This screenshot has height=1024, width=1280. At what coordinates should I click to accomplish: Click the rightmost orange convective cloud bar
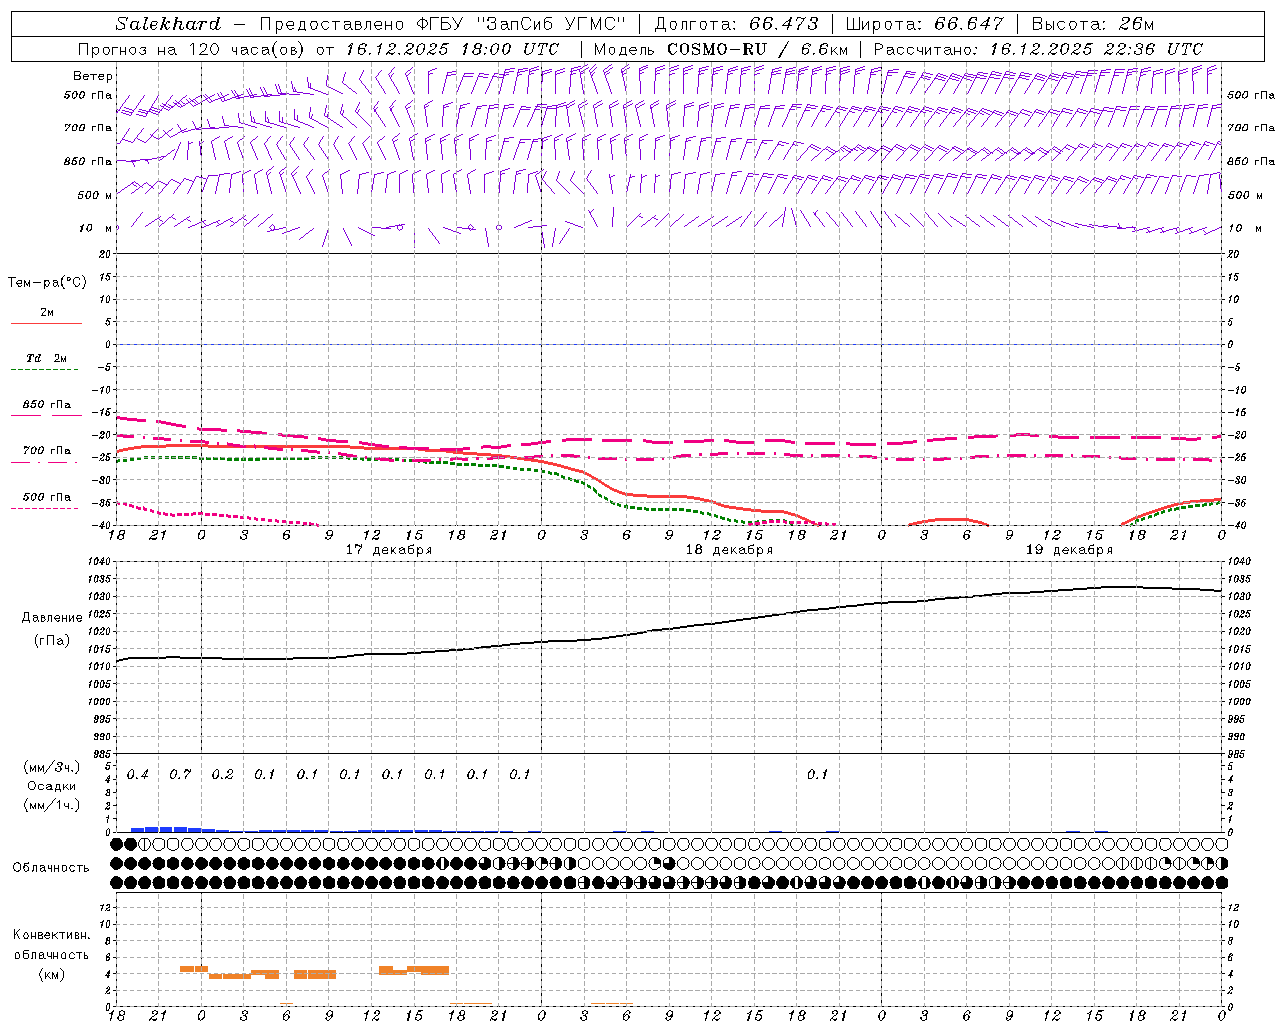[x=428, y=970]
